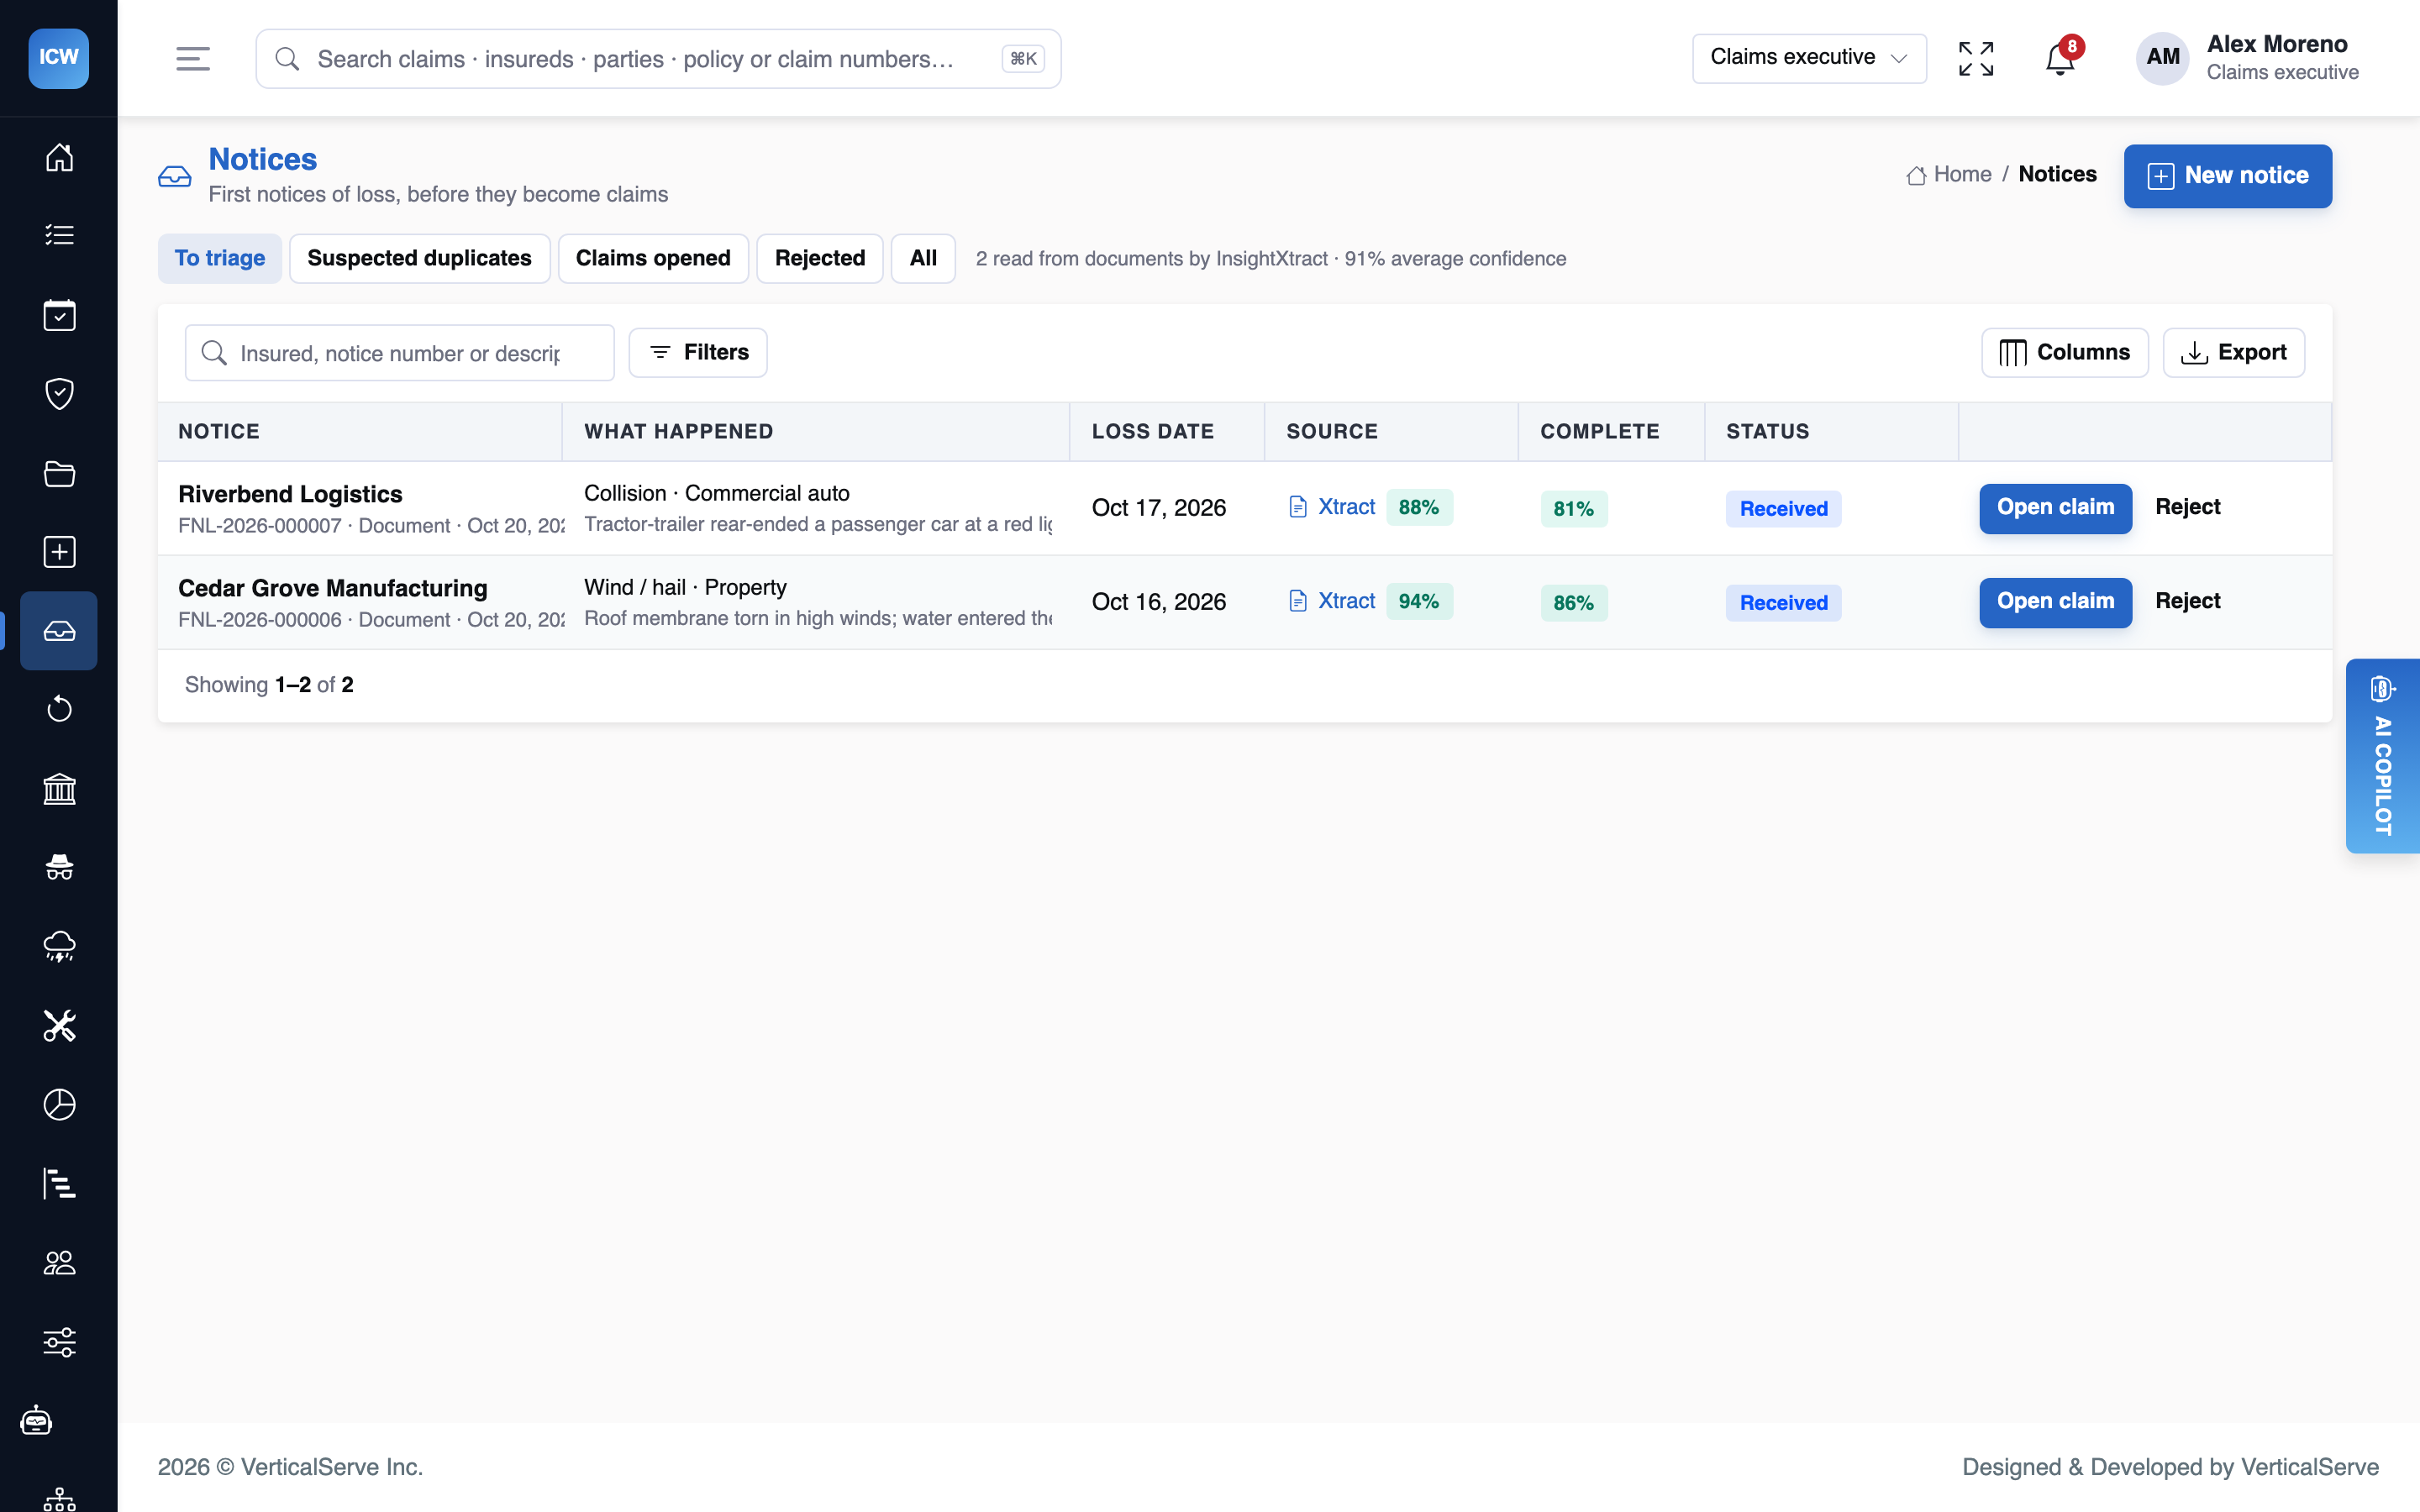
Task: Open the robot icon in sidebar
Action: pyautogui.click(x=37, y=1420)
